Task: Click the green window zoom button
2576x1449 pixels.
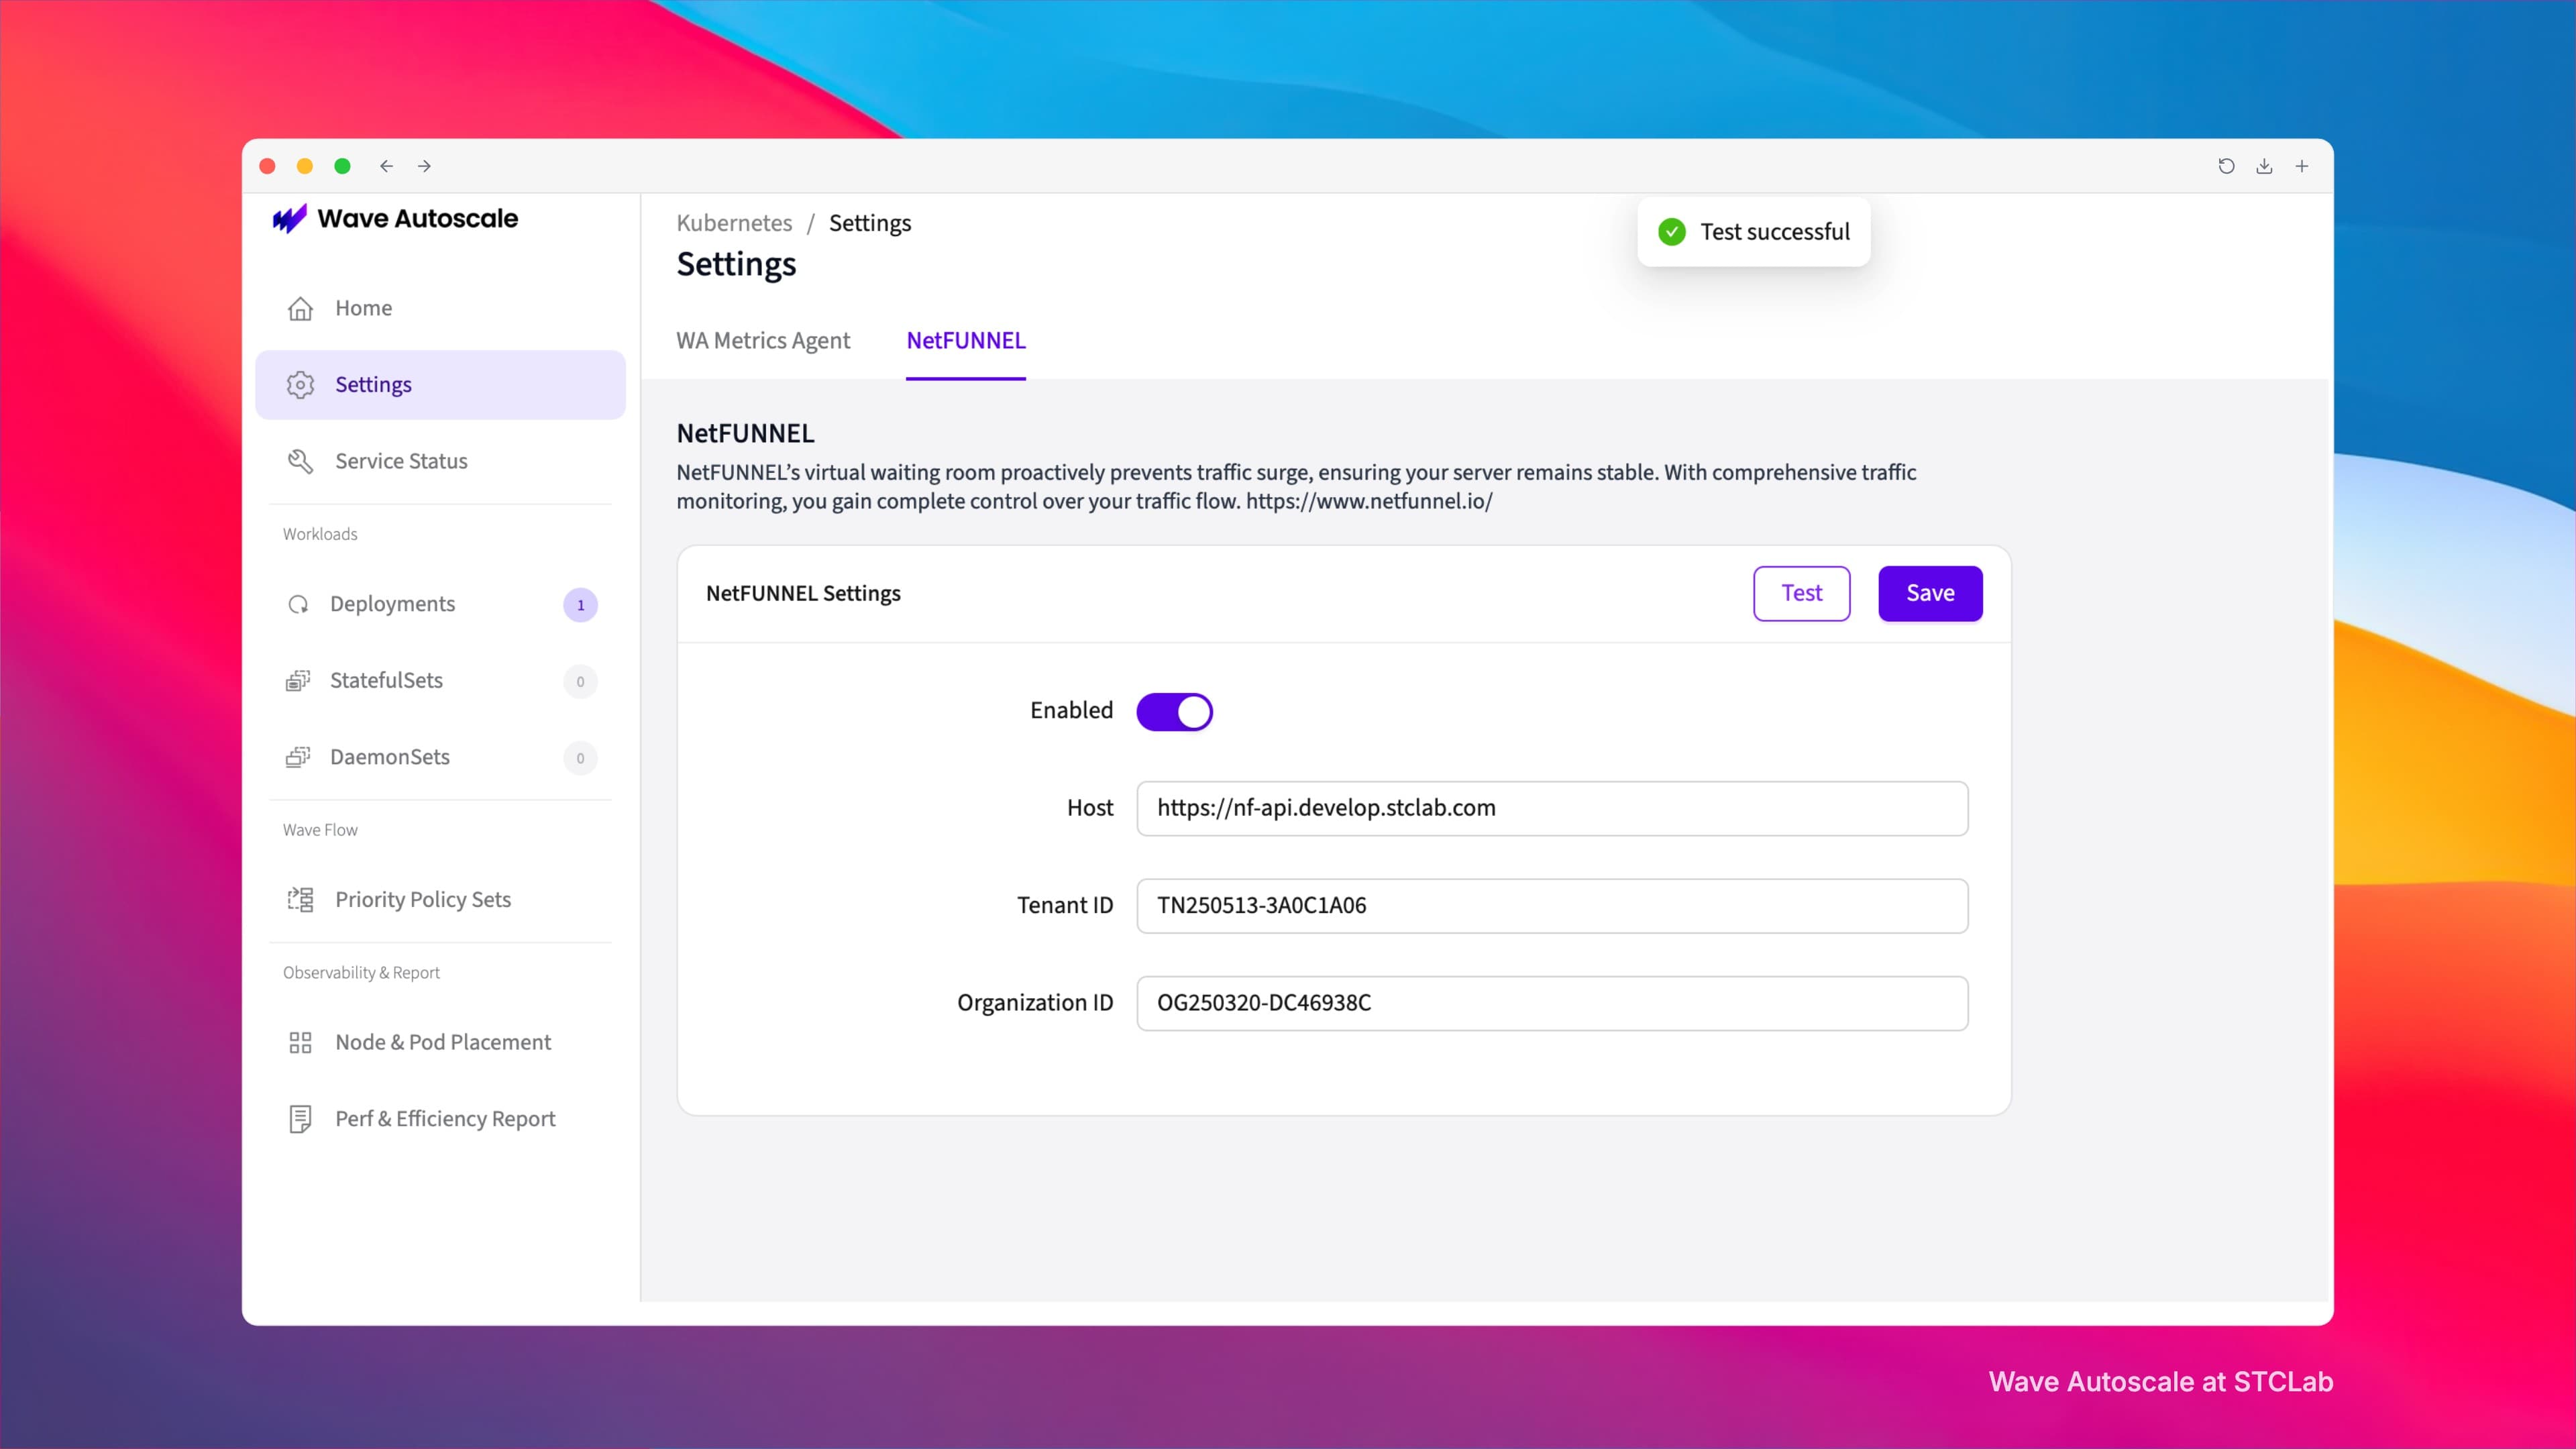Action: [342, 166]
